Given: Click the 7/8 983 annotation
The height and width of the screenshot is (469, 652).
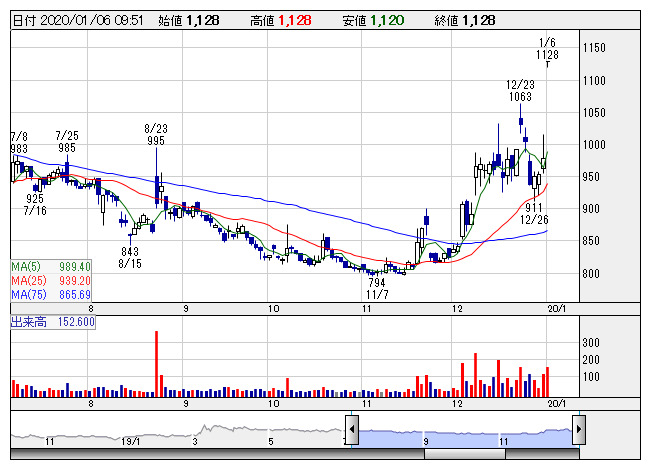Looking at the screenshot, I should point(19,143).
